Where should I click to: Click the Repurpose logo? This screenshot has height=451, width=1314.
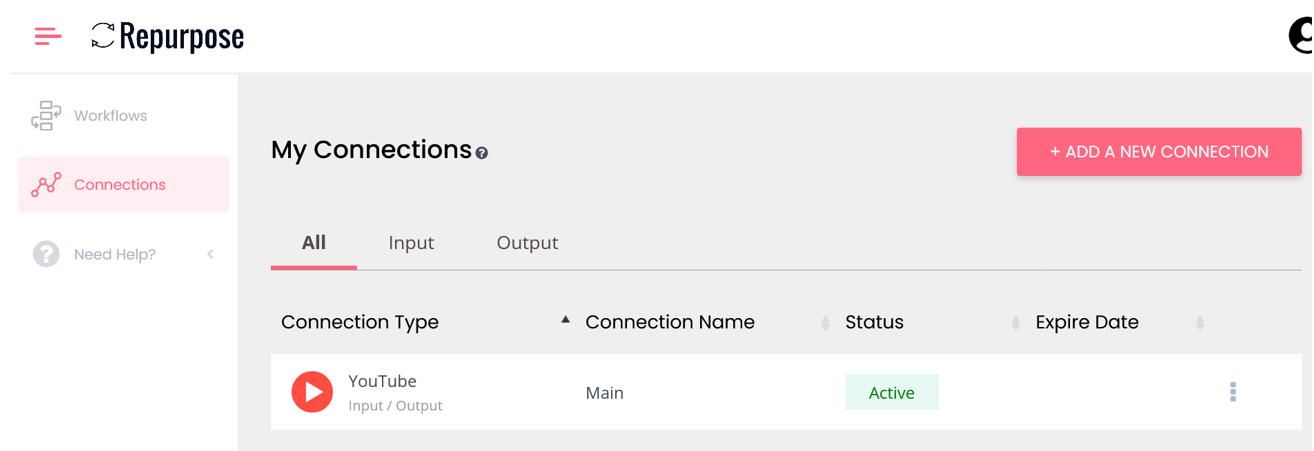tap(167, 37)
